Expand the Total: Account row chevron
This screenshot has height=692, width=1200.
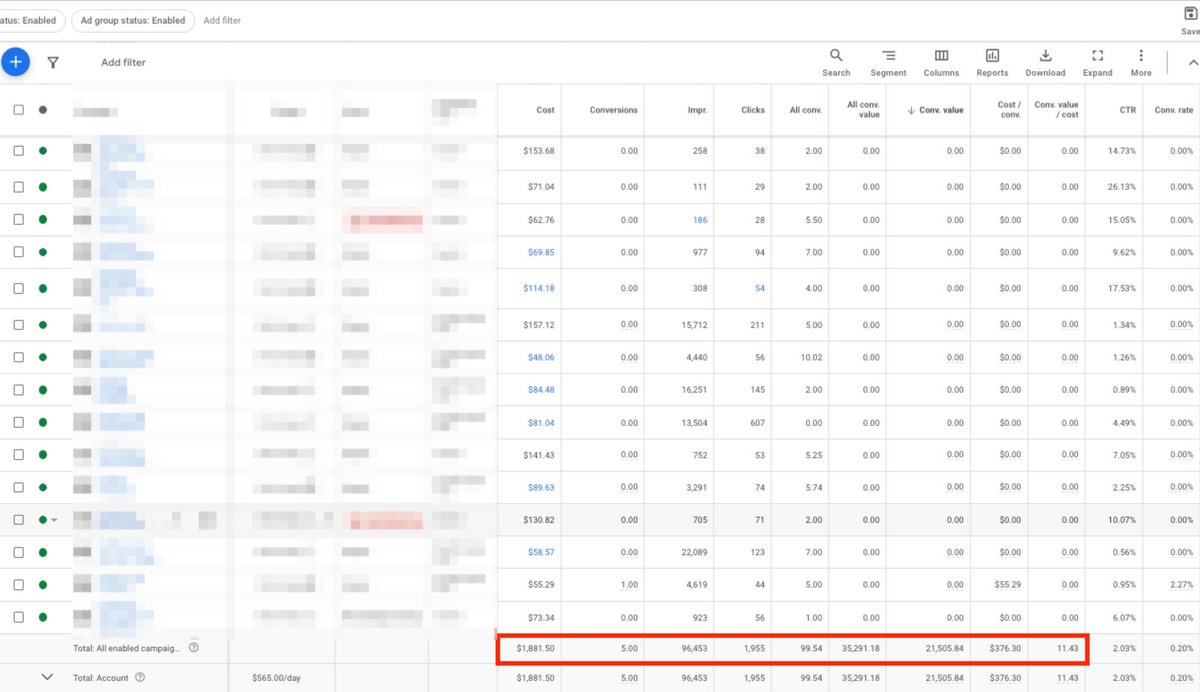point(46,677)
